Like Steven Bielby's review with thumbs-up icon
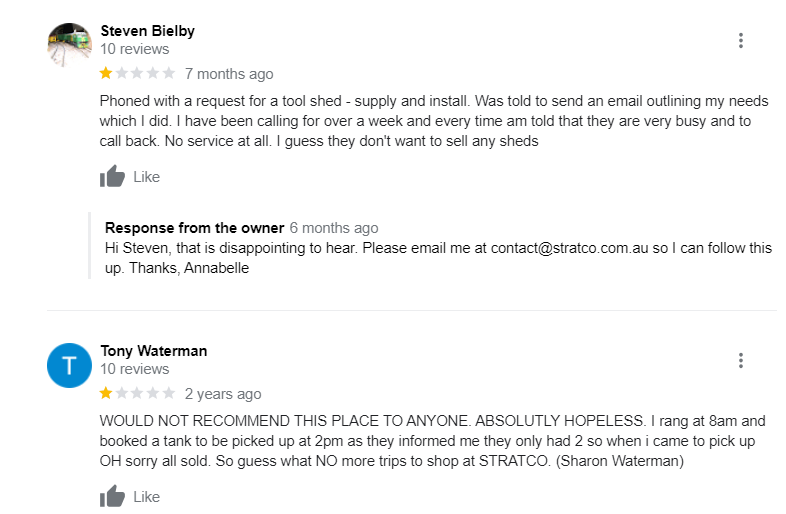The width and height of the screenshot is (786, 514). [x=112, y=177]
